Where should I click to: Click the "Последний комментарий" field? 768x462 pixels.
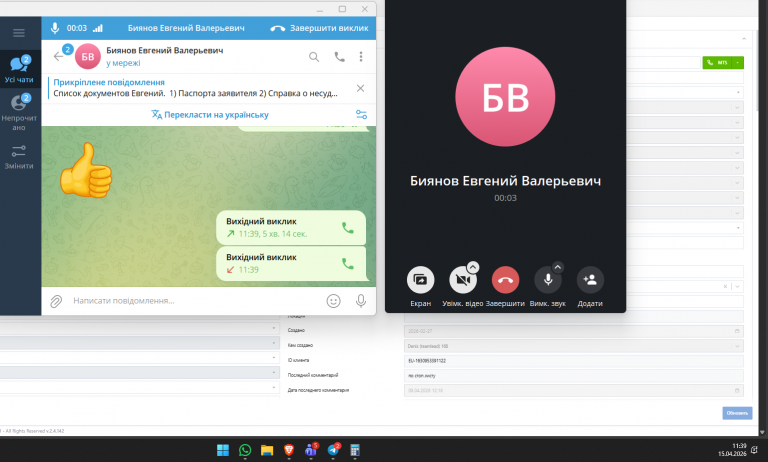tap(574, 376)
